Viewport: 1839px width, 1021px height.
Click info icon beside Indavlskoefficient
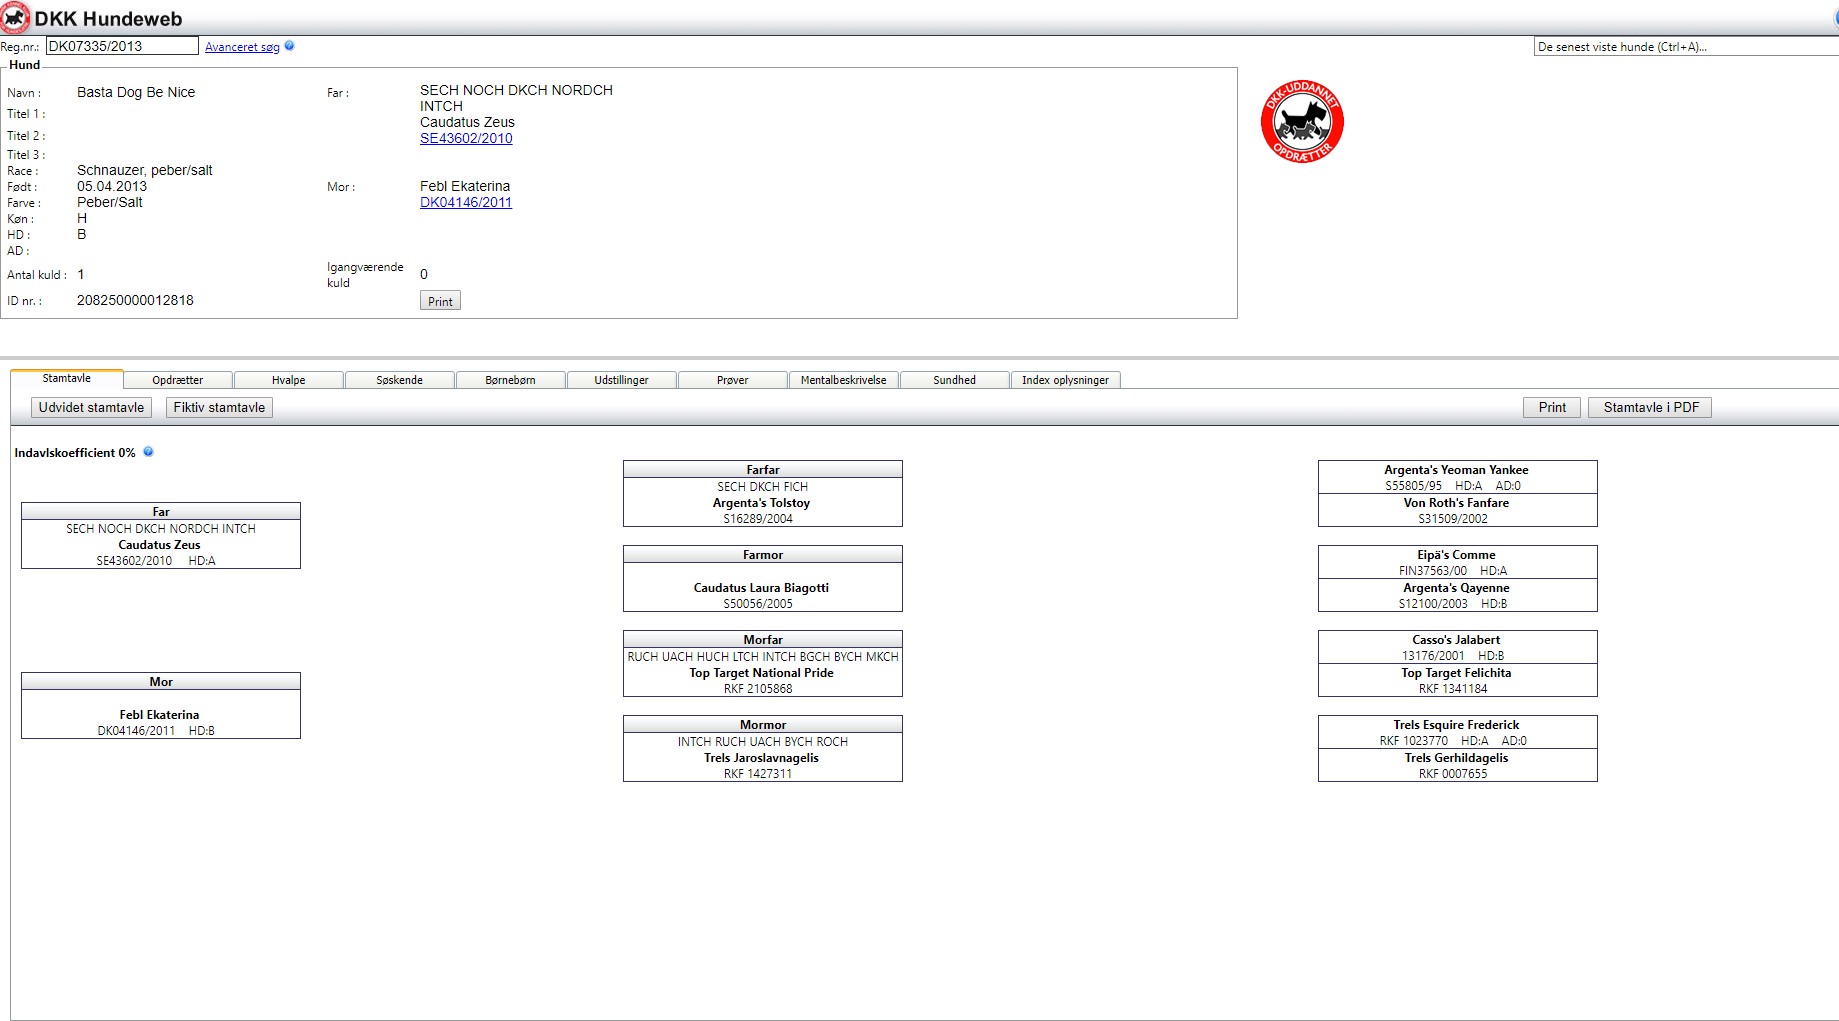click(x=148, y=452)
